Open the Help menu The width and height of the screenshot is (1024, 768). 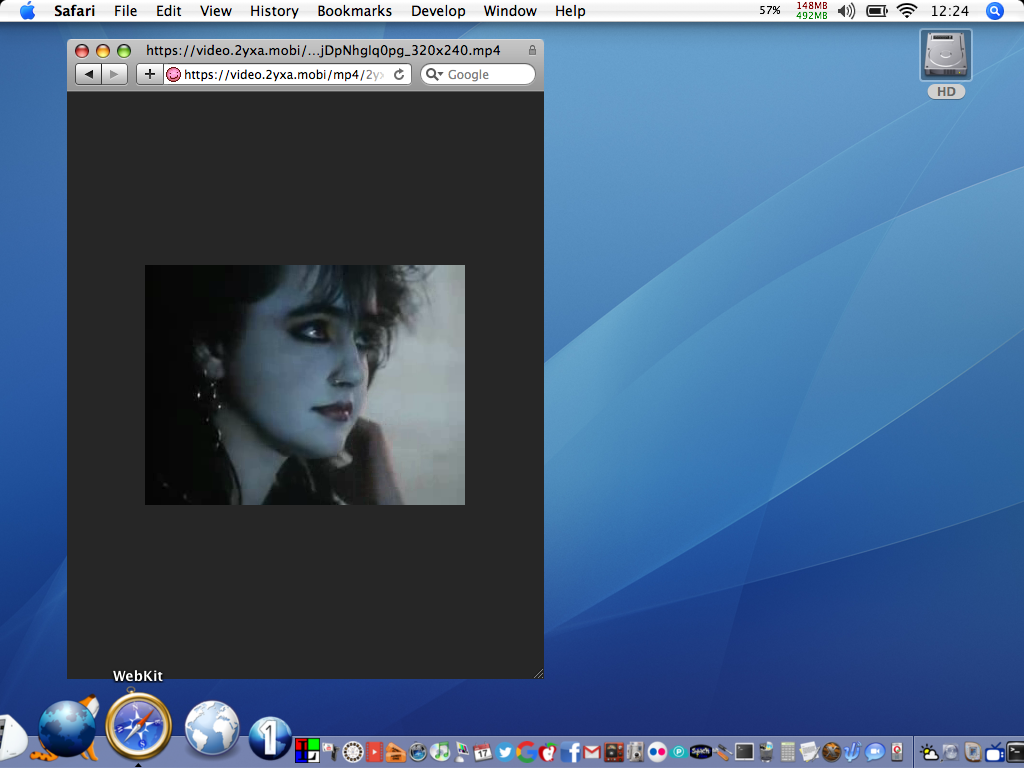click(570, 11)
